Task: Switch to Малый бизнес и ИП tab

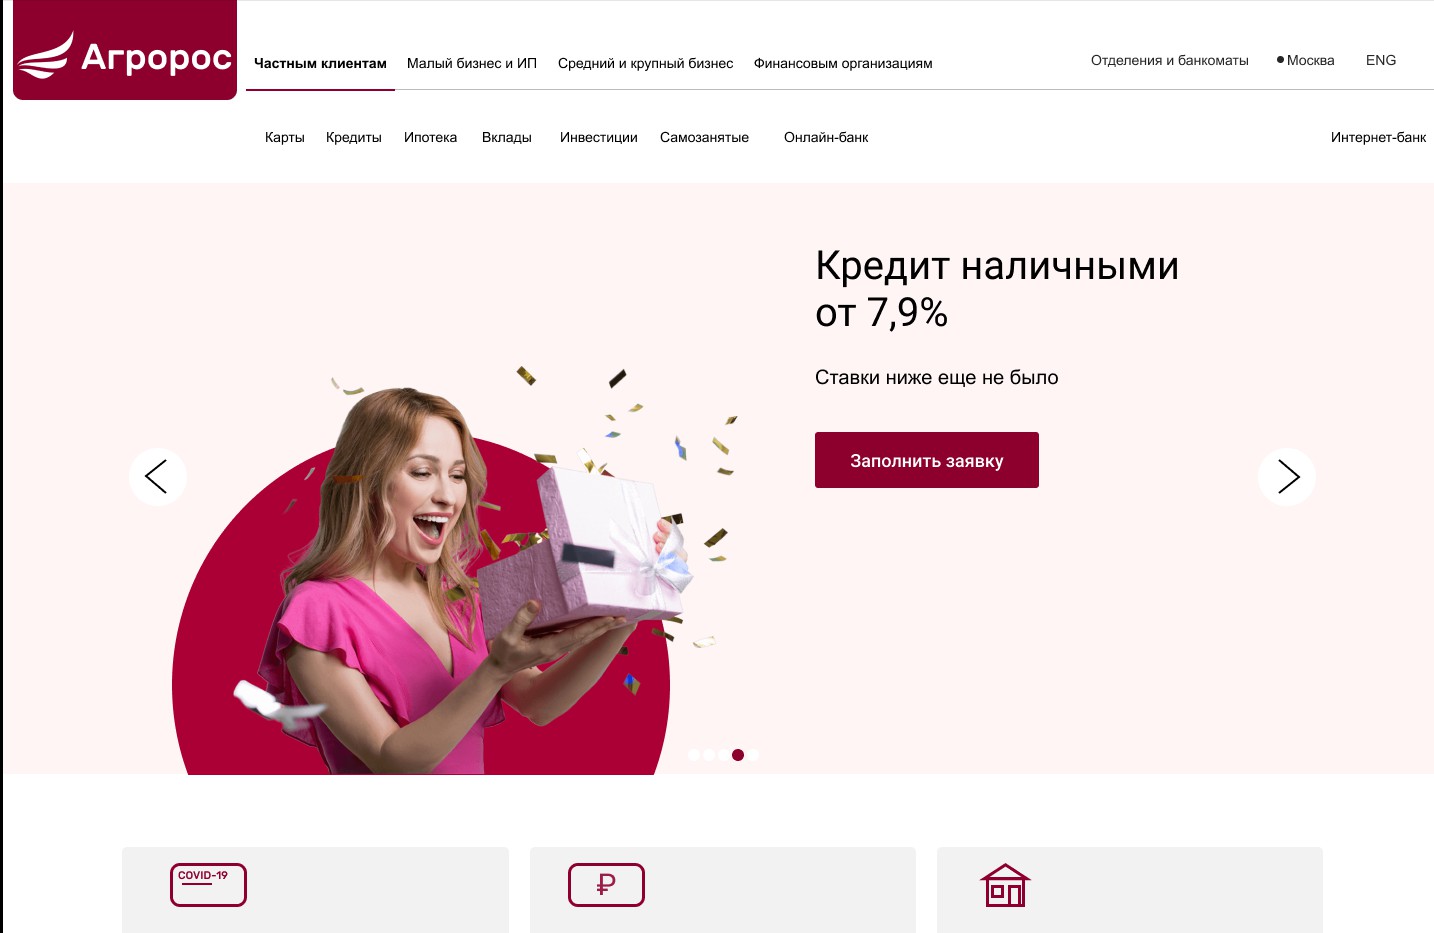Action: point(472,63)
